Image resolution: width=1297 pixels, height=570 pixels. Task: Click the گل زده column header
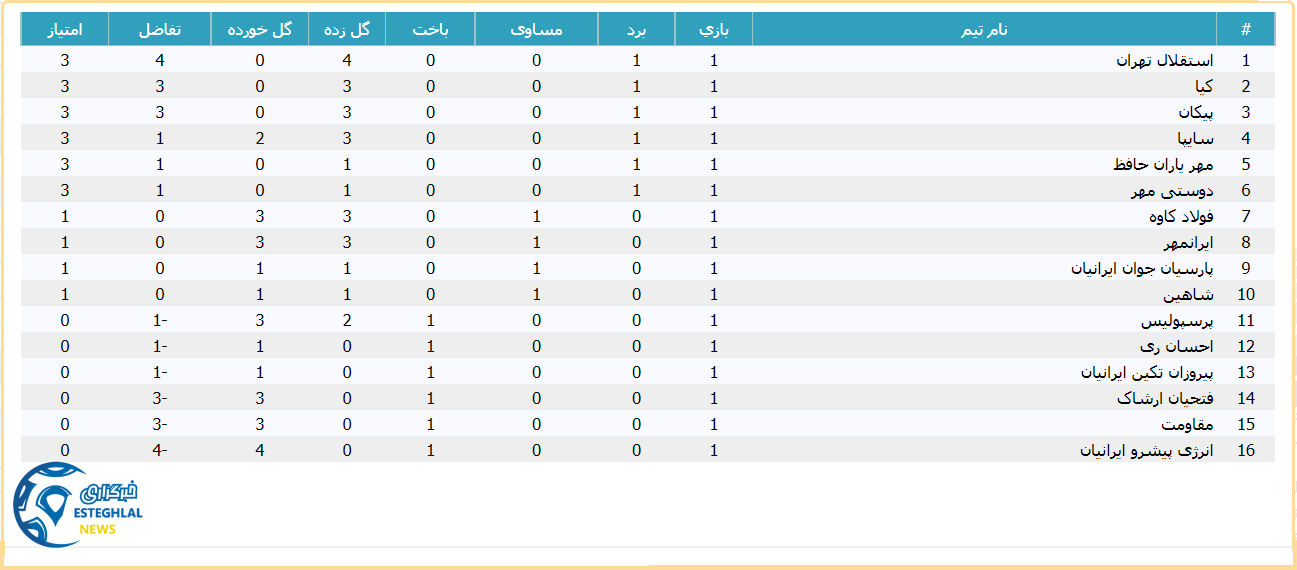[x=347, y=30]
